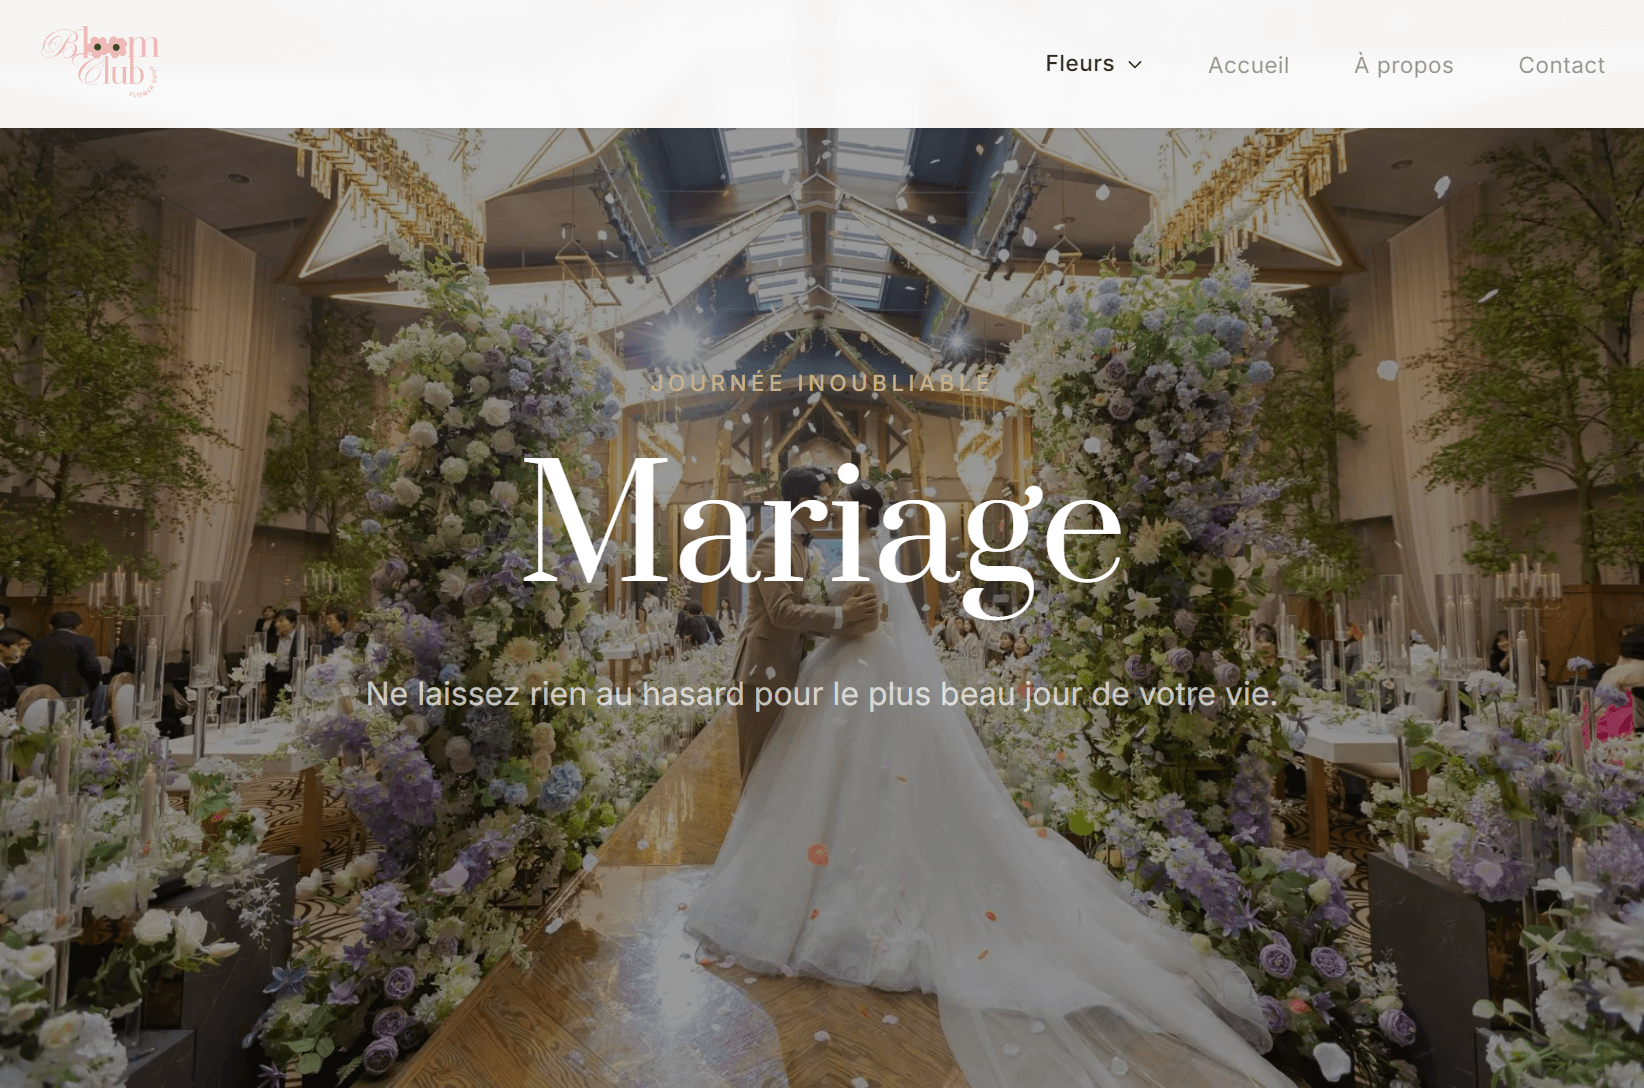This screenshot has height=1088, width=1644.
Task: Select the JOURNÉE INOUBLIABLE label
Action: [x=820, y=382]
